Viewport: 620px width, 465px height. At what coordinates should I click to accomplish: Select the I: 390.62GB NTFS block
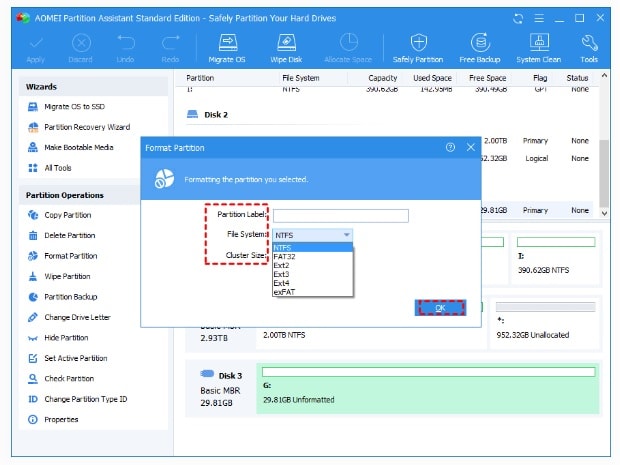click(x=556, y=259)
